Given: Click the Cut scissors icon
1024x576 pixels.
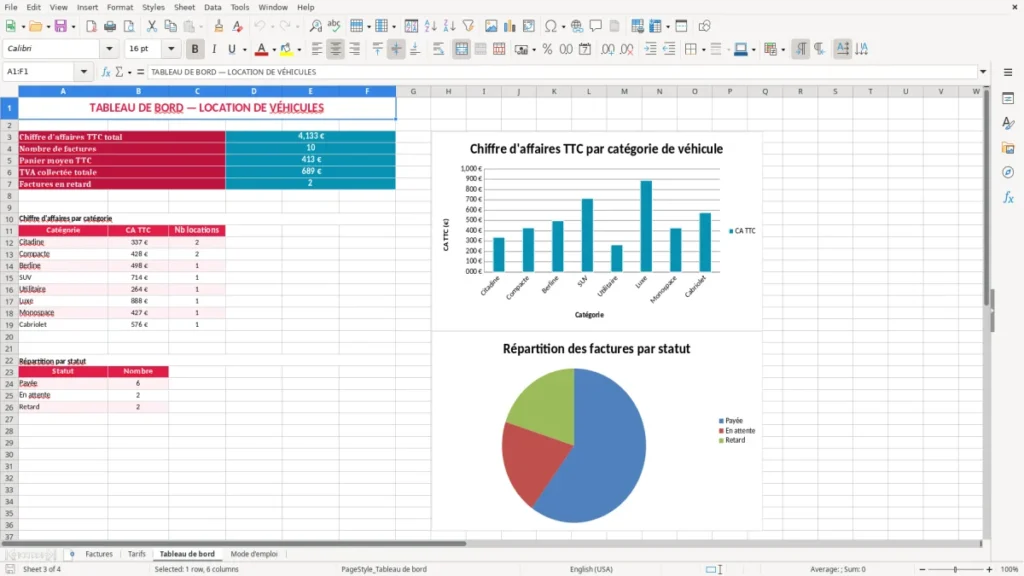Looking at the screenshot, I should (152, 26).
